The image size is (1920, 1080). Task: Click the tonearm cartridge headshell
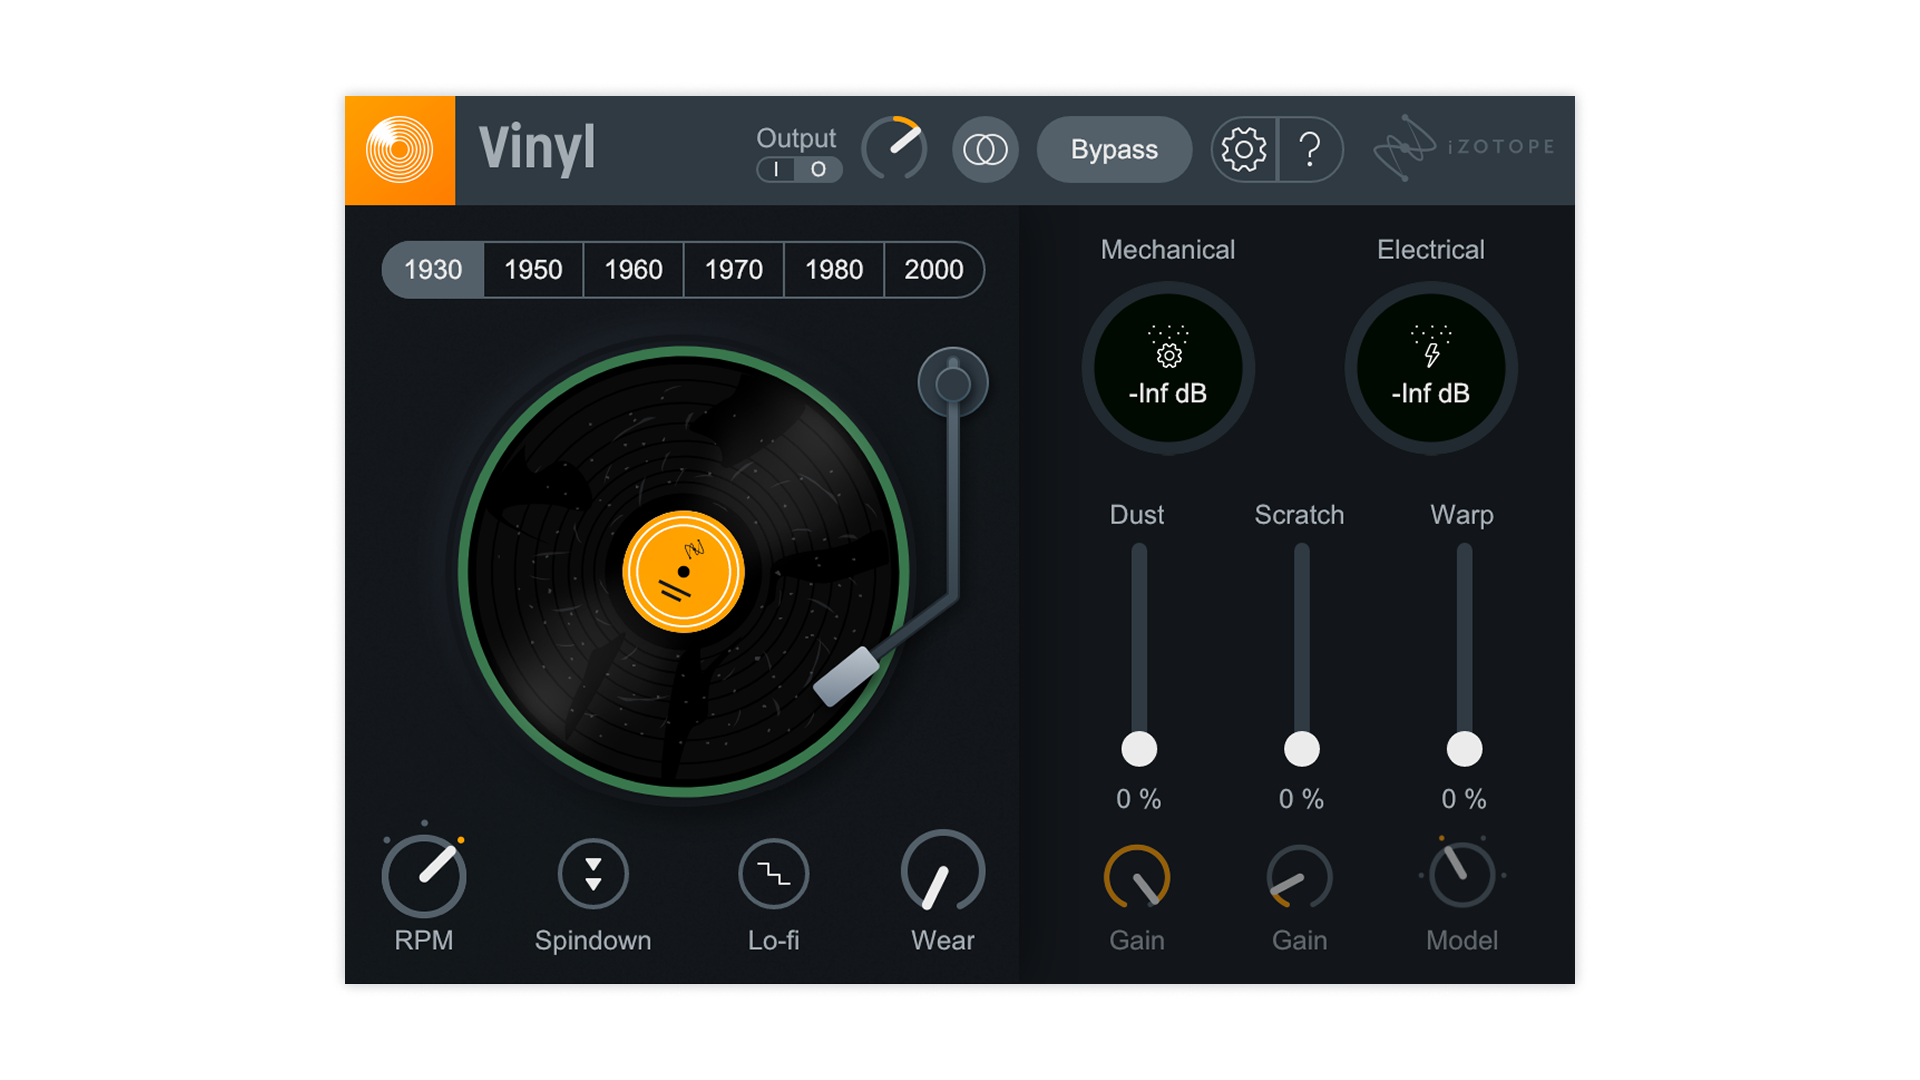(x=846, y=676)
